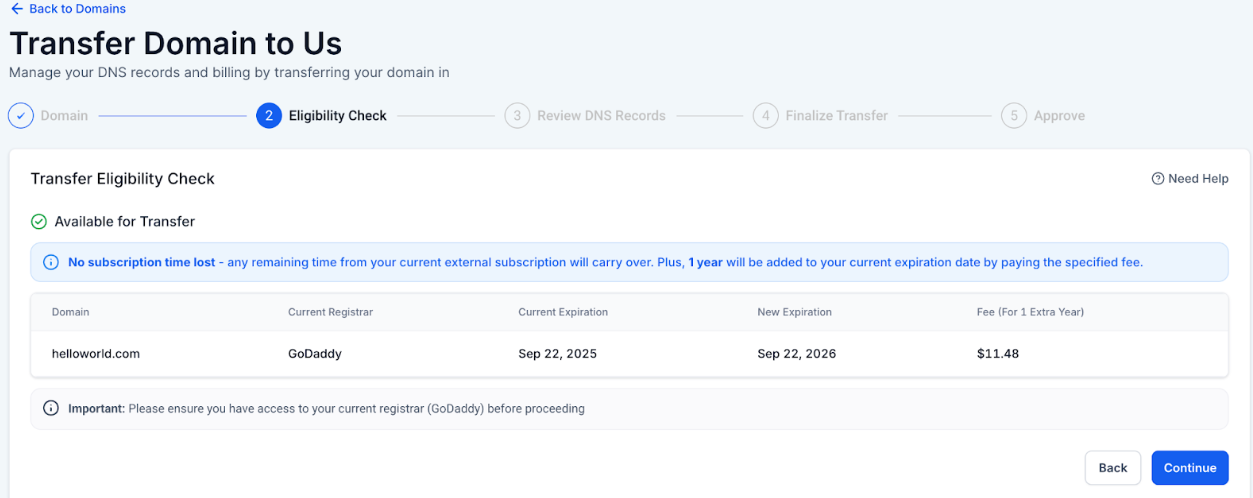Follow the Back to Domains link
This screenshot has height=498, width=1253.
click(77, 9)
